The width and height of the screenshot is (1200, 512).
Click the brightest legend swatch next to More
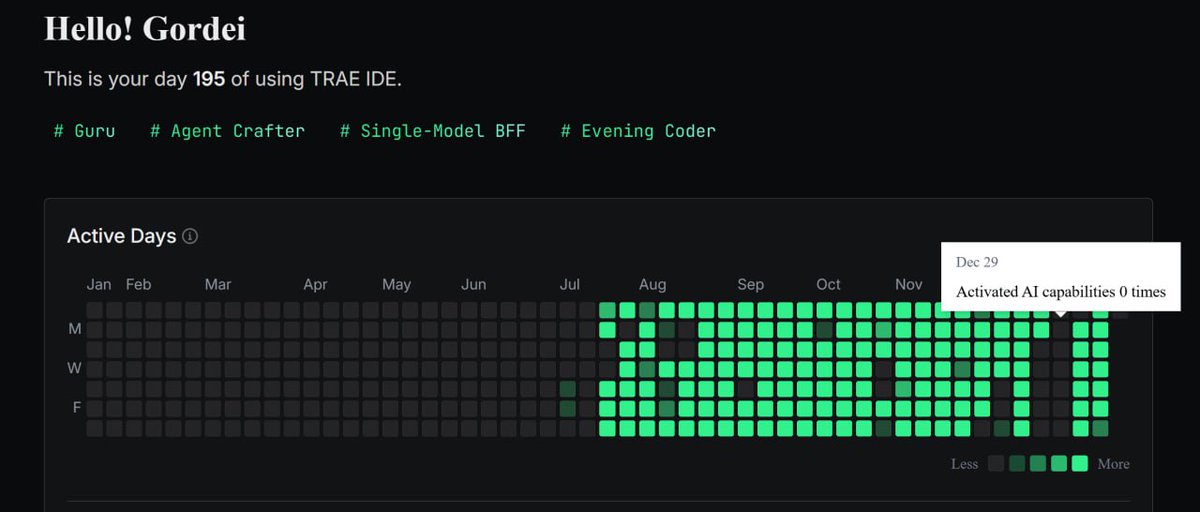pyautogui.click(x=1080, y=463)
